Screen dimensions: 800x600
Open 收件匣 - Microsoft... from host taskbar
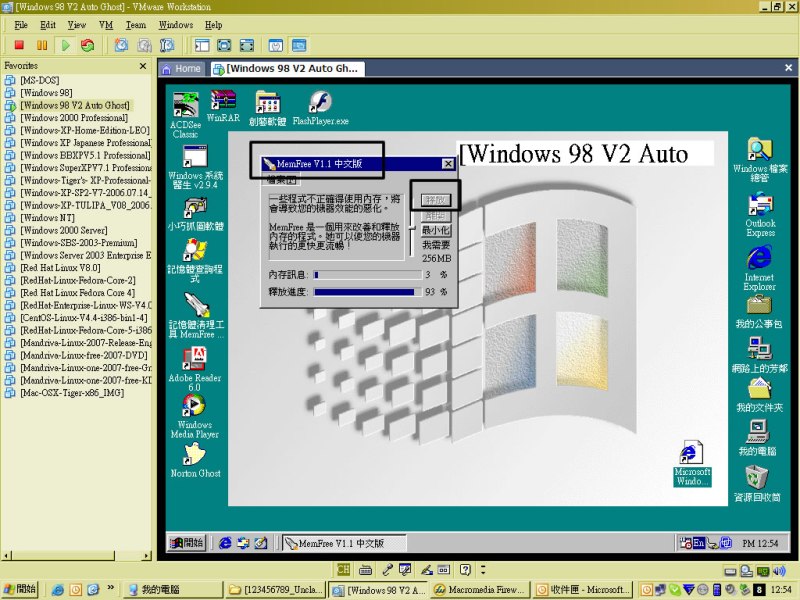tap(584, 590)
